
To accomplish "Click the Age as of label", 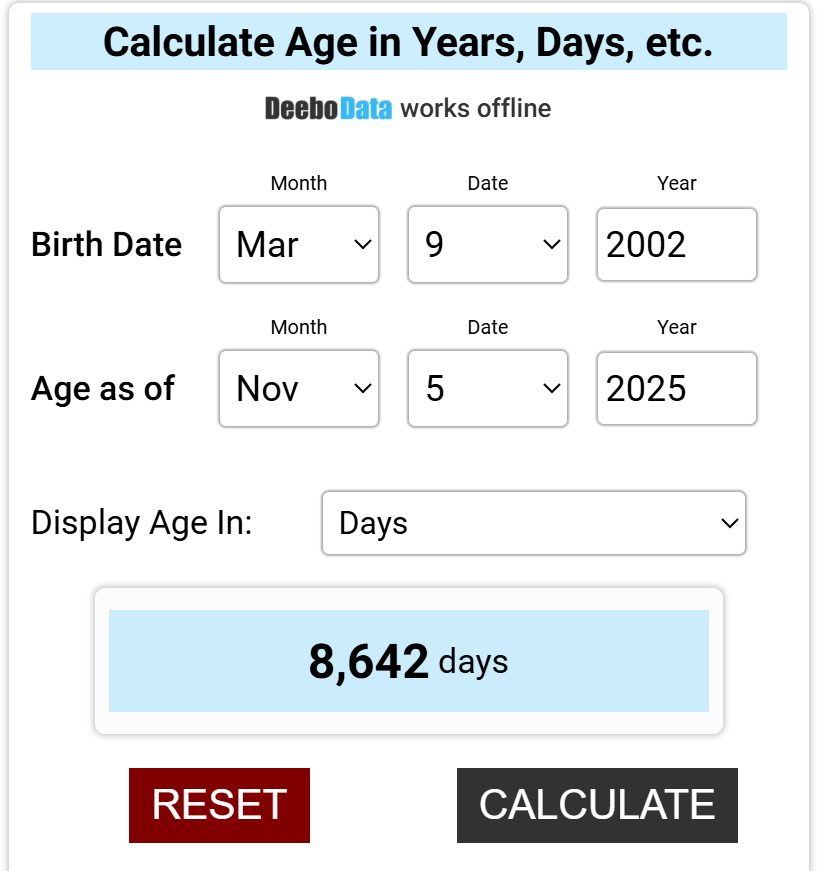I will point(103,389).
